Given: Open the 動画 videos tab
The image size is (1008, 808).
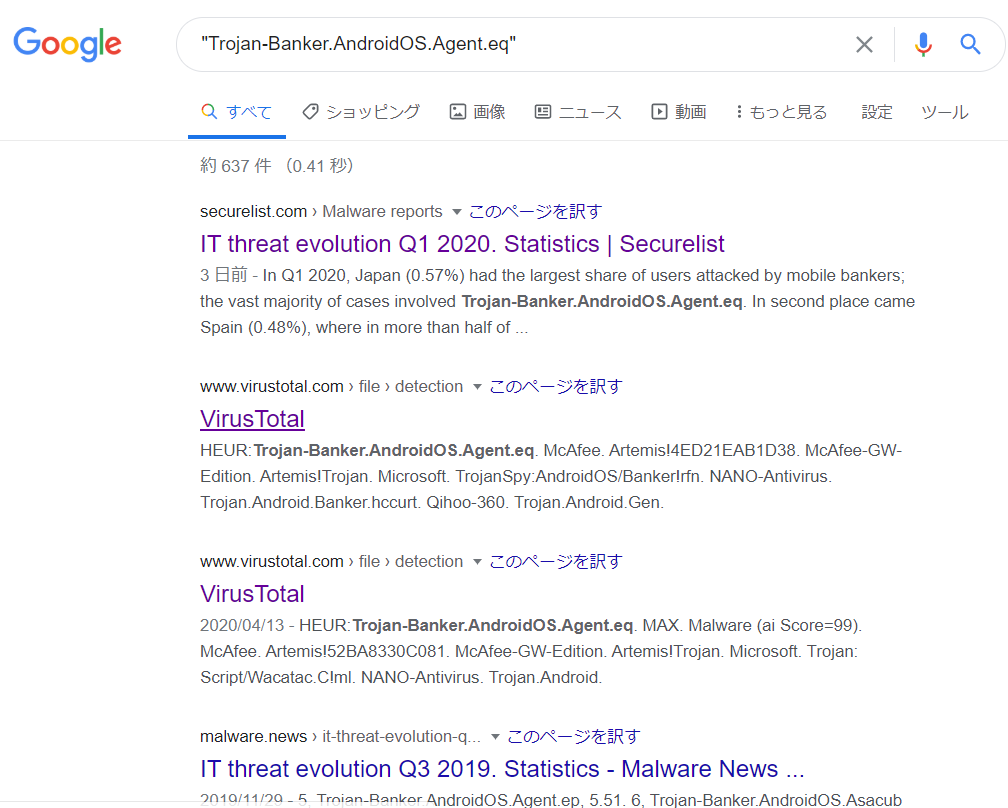Looking at the screenshot, I should coord(679,112).
